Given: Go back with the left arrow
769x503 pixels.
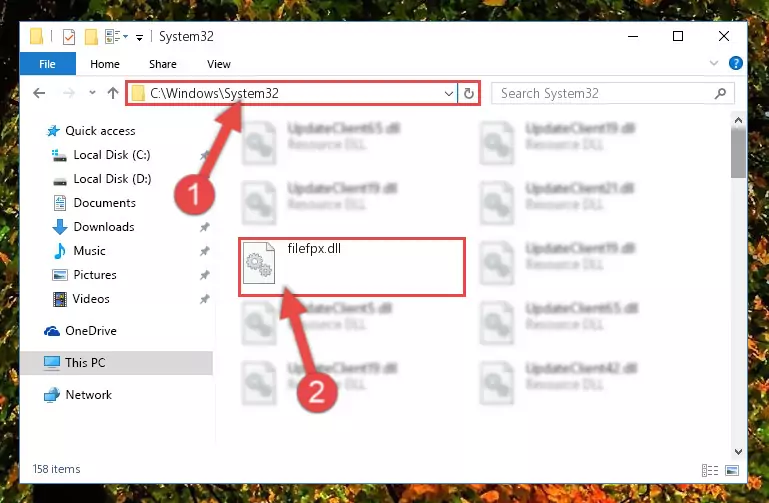Looking at the screenshot, I should [39, 93].
